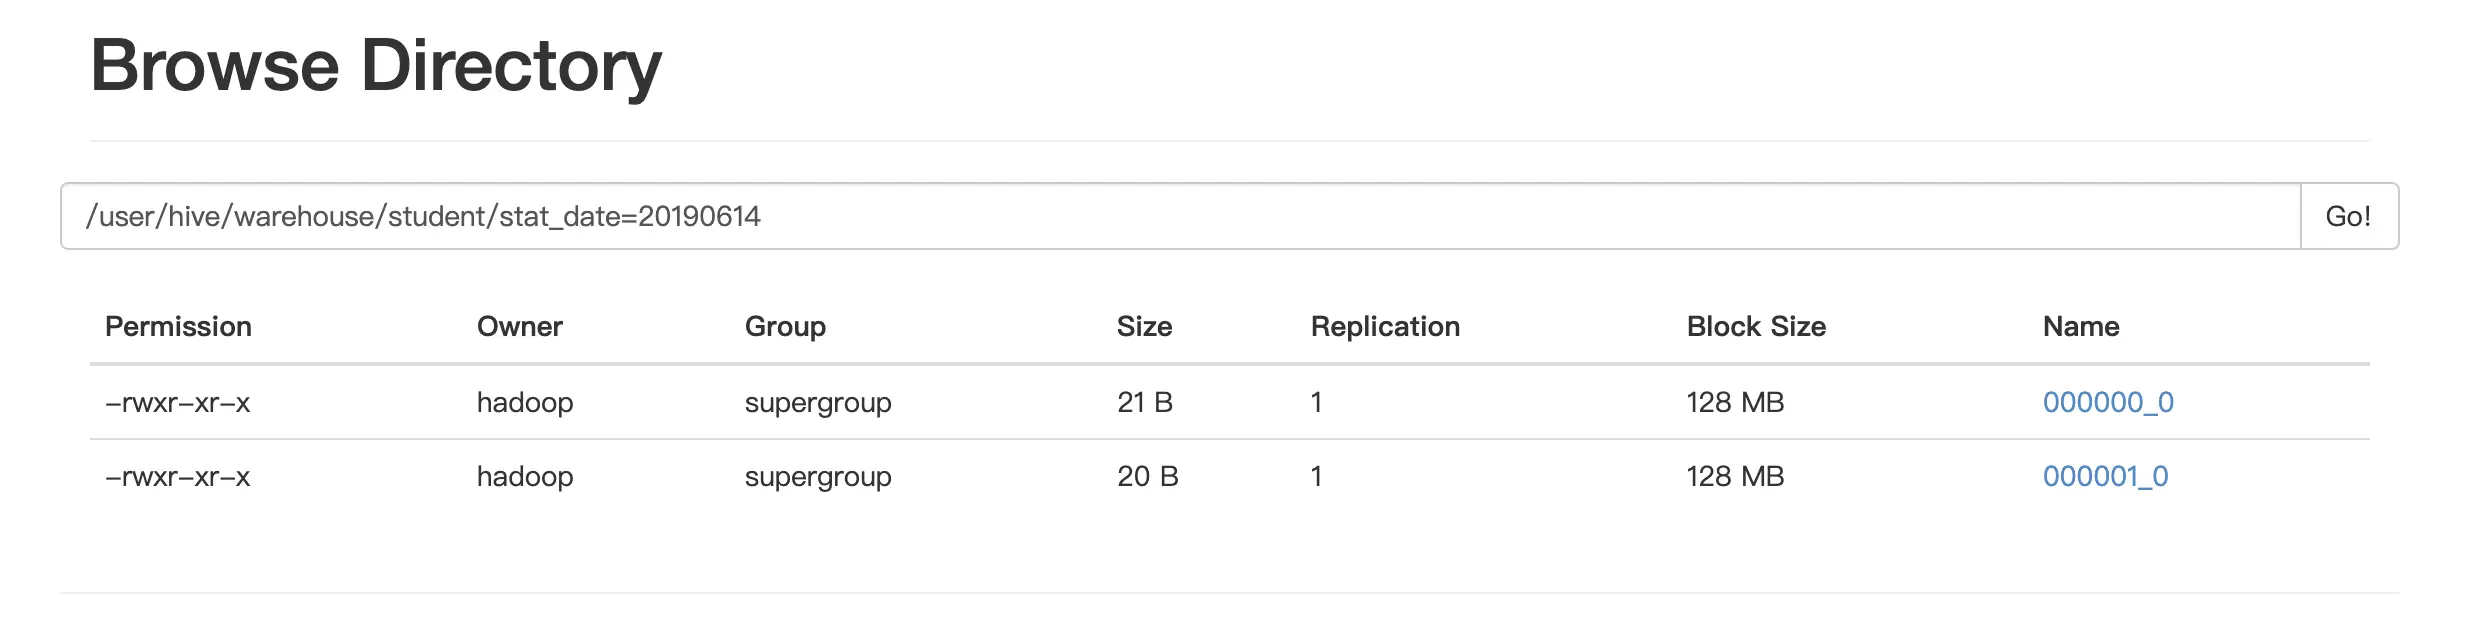Image resolution: width=2474 pixels, height=632 pixels.
Task: Click the second row's permission string
Action: (178, 476)
